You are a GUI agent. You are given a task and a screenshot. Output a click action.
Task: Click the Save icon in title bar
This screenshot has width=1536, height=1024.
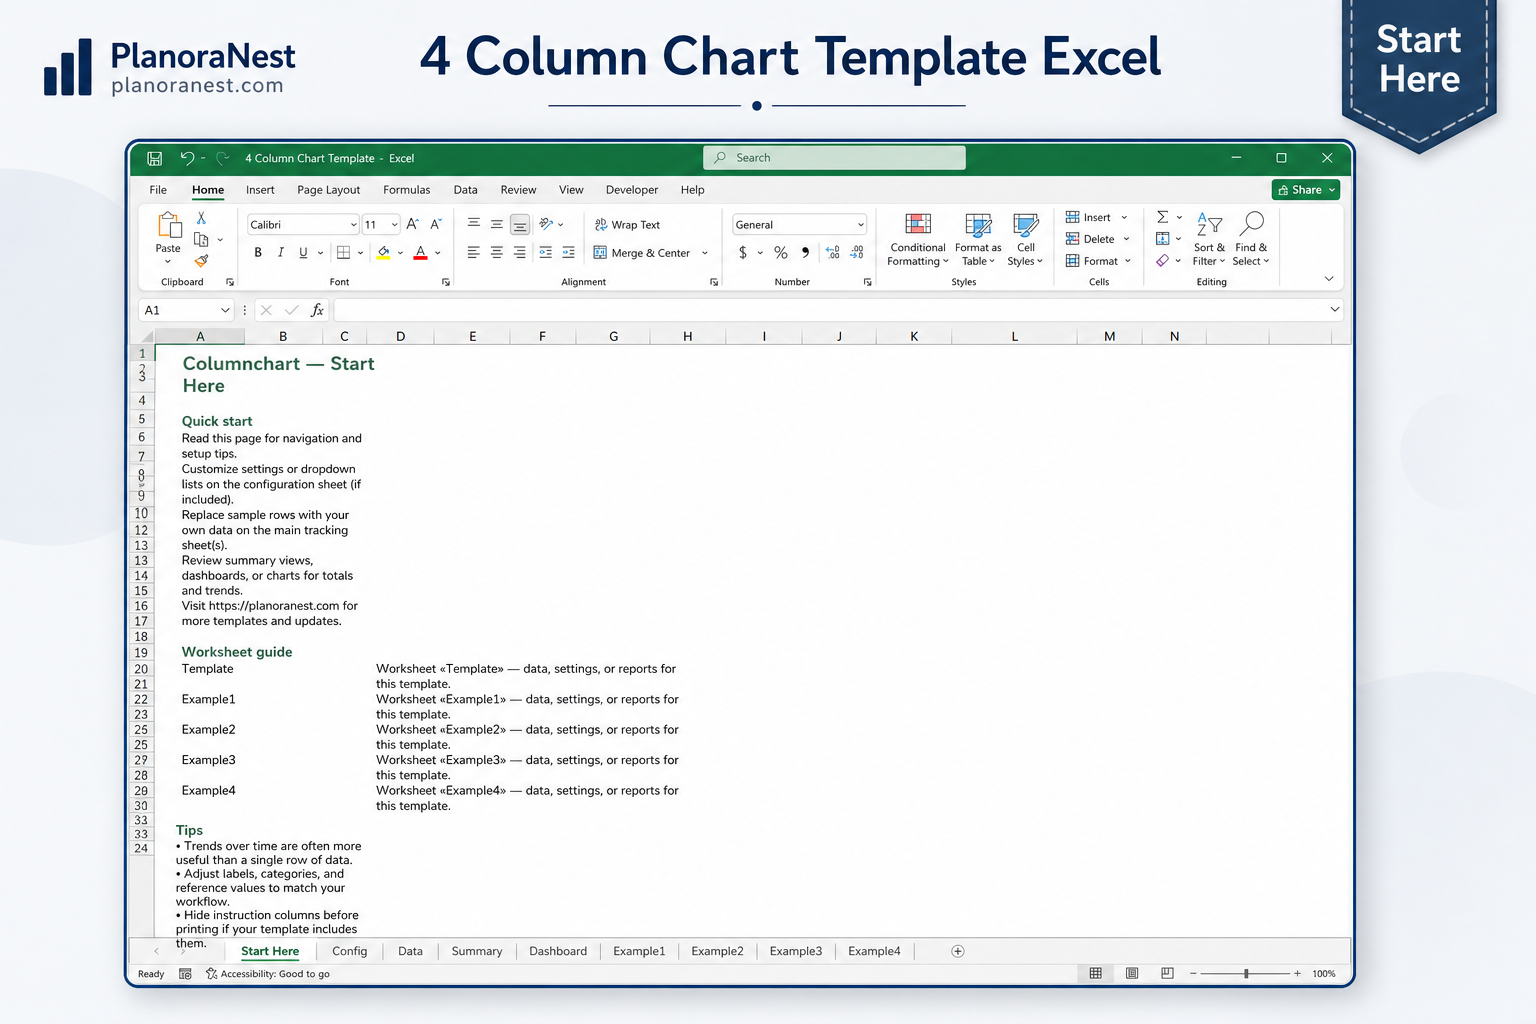[154, 158]
